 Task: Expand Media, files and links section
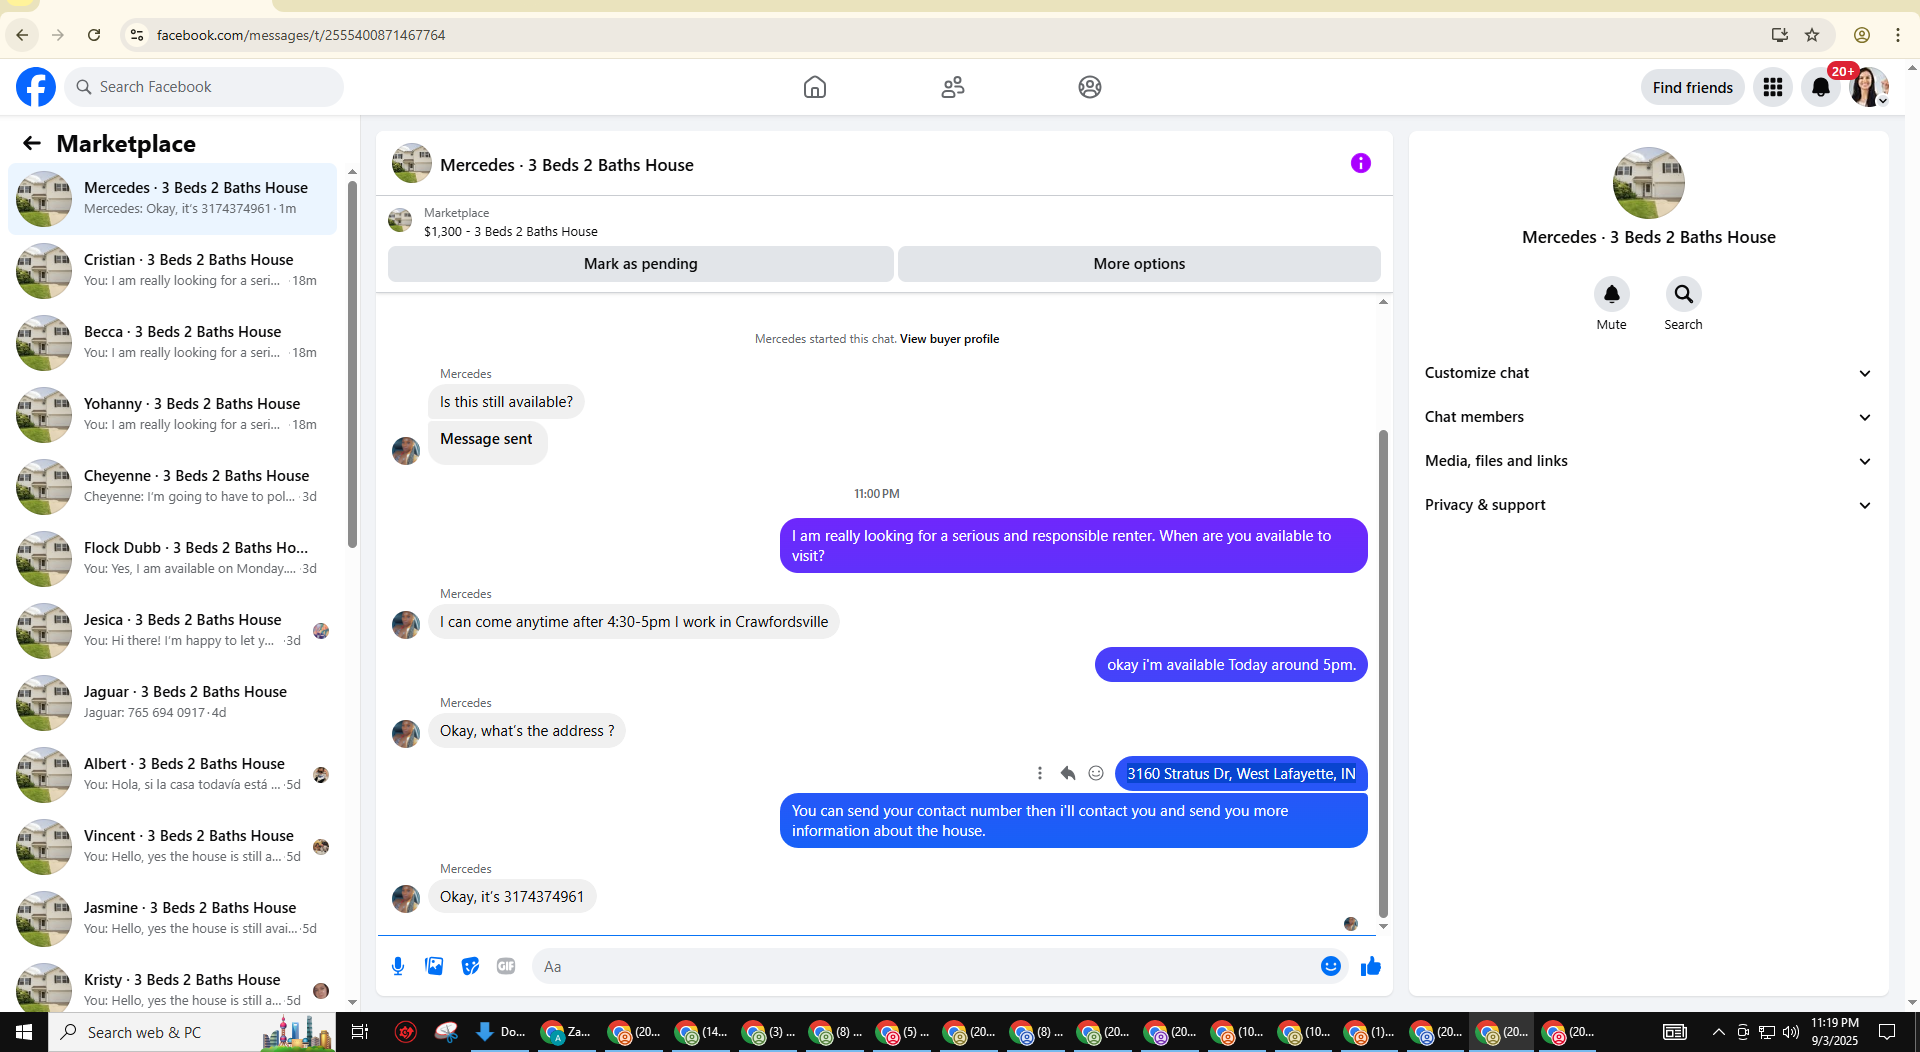[x=1648, y=461]
